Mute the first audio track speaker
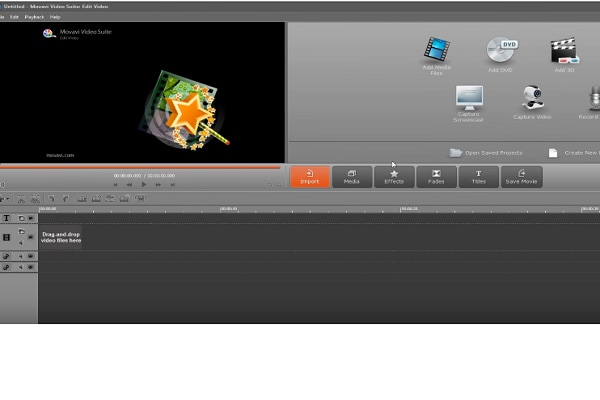 point(20,256)
